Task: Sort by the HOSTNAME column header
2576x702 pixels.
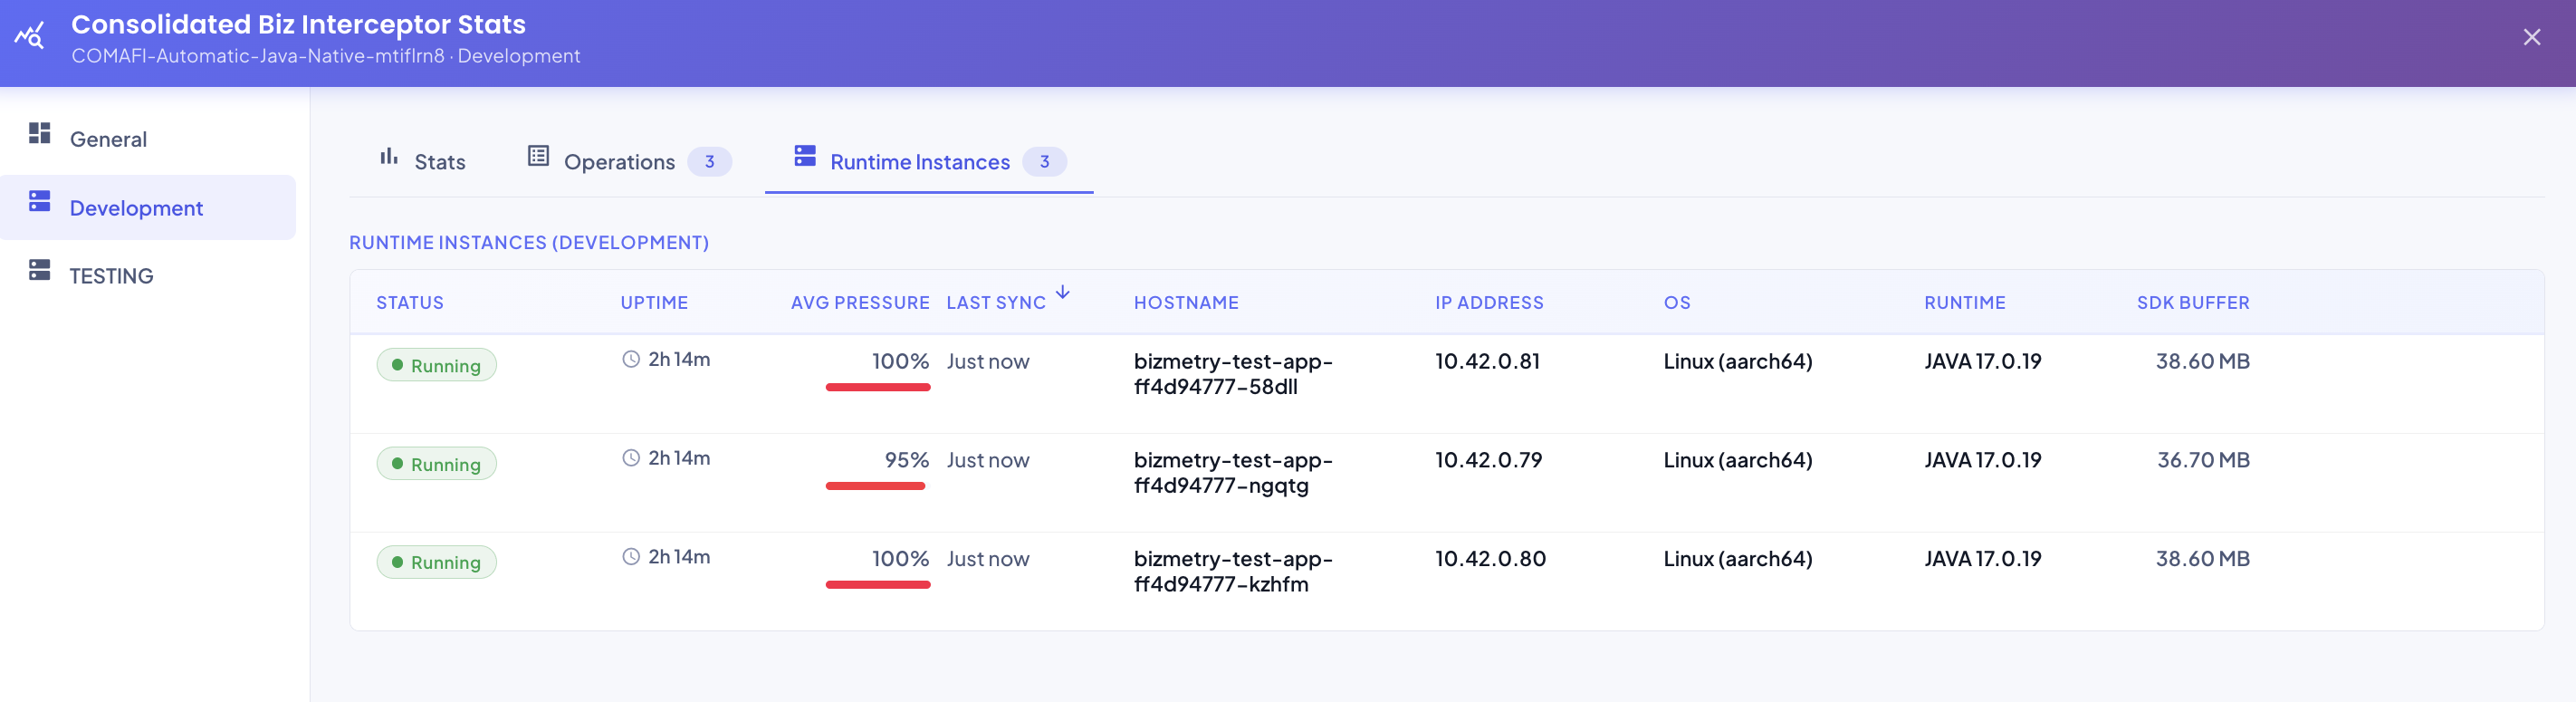Action: 1186,302
